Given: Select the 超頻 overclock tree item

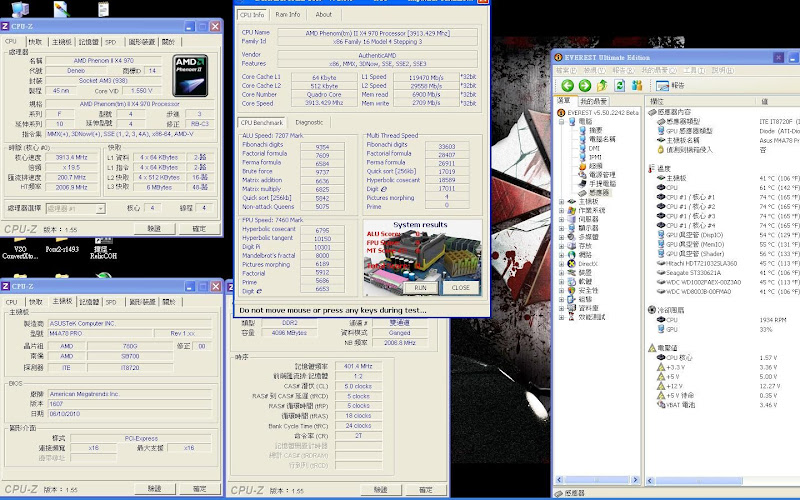Looking at the screenshot, I should tap(590, 166).
